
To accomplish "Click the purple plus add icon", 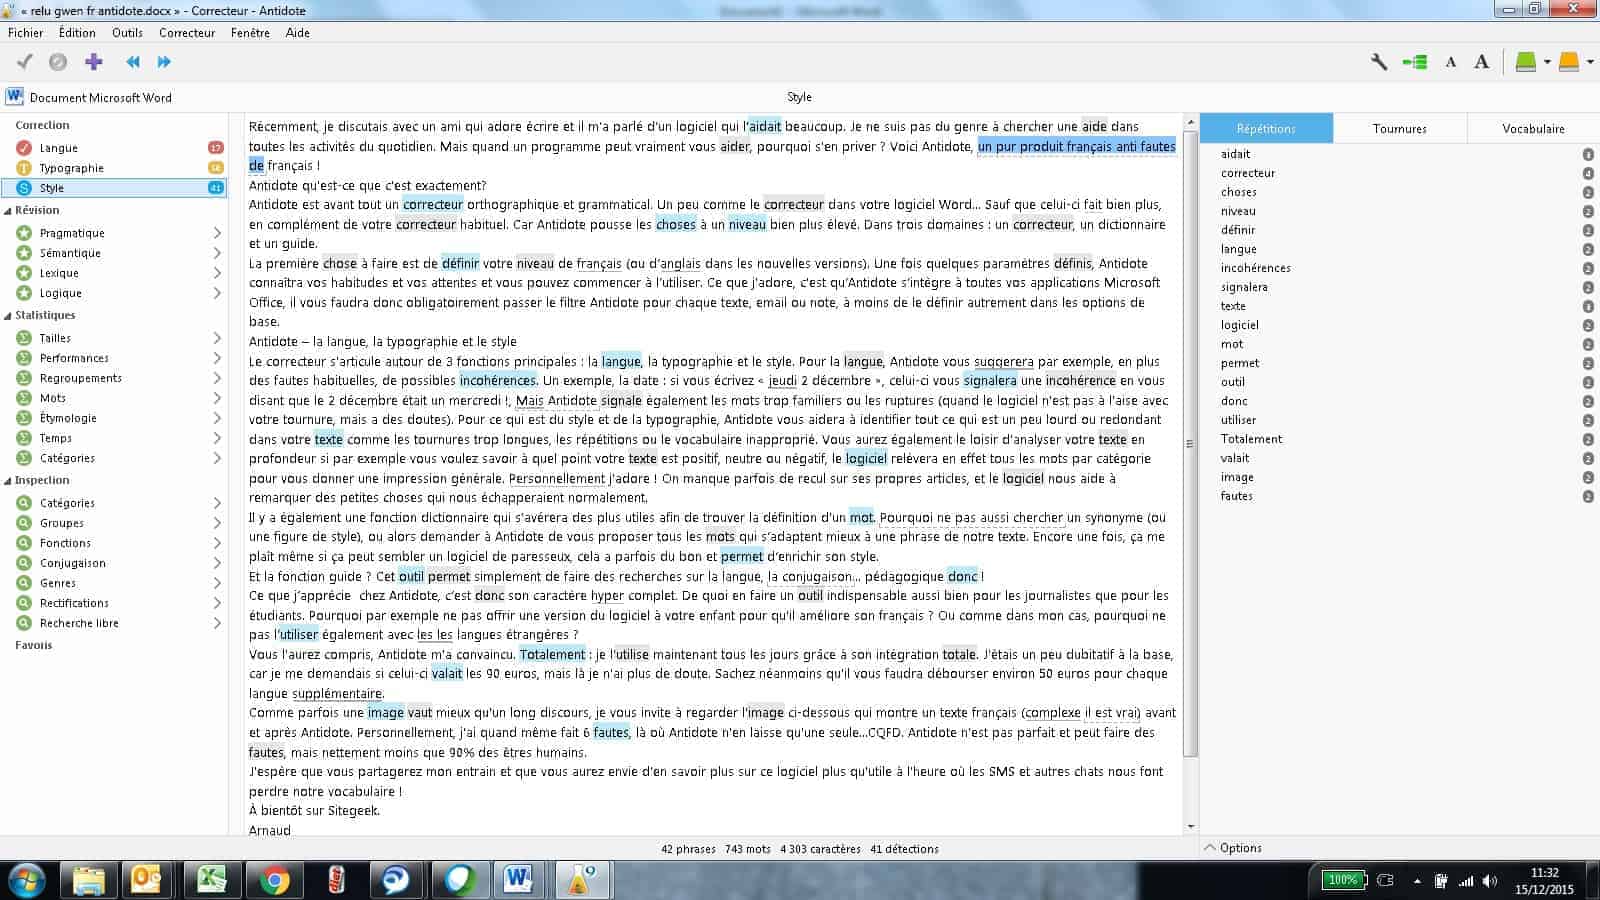I will 94,62.
